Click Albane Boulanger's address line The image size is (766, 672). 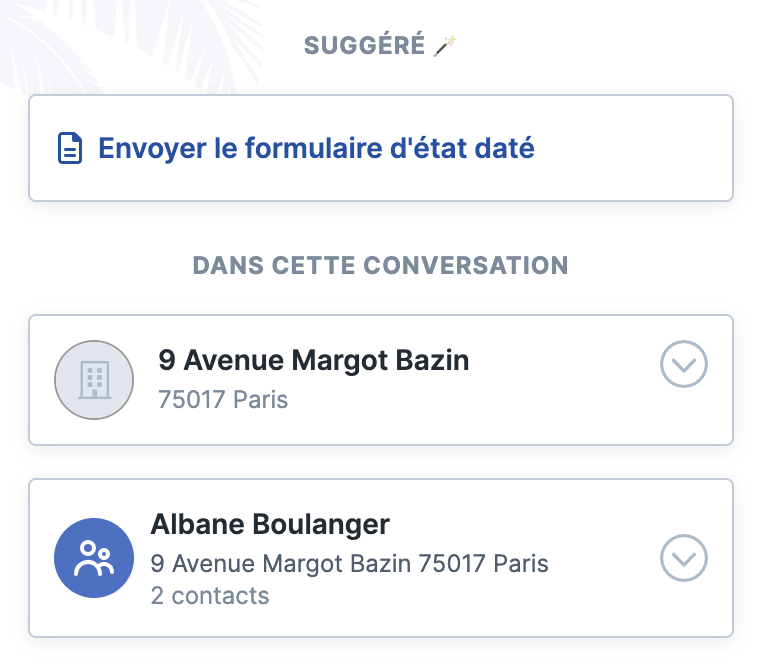(x=350, y=564)
